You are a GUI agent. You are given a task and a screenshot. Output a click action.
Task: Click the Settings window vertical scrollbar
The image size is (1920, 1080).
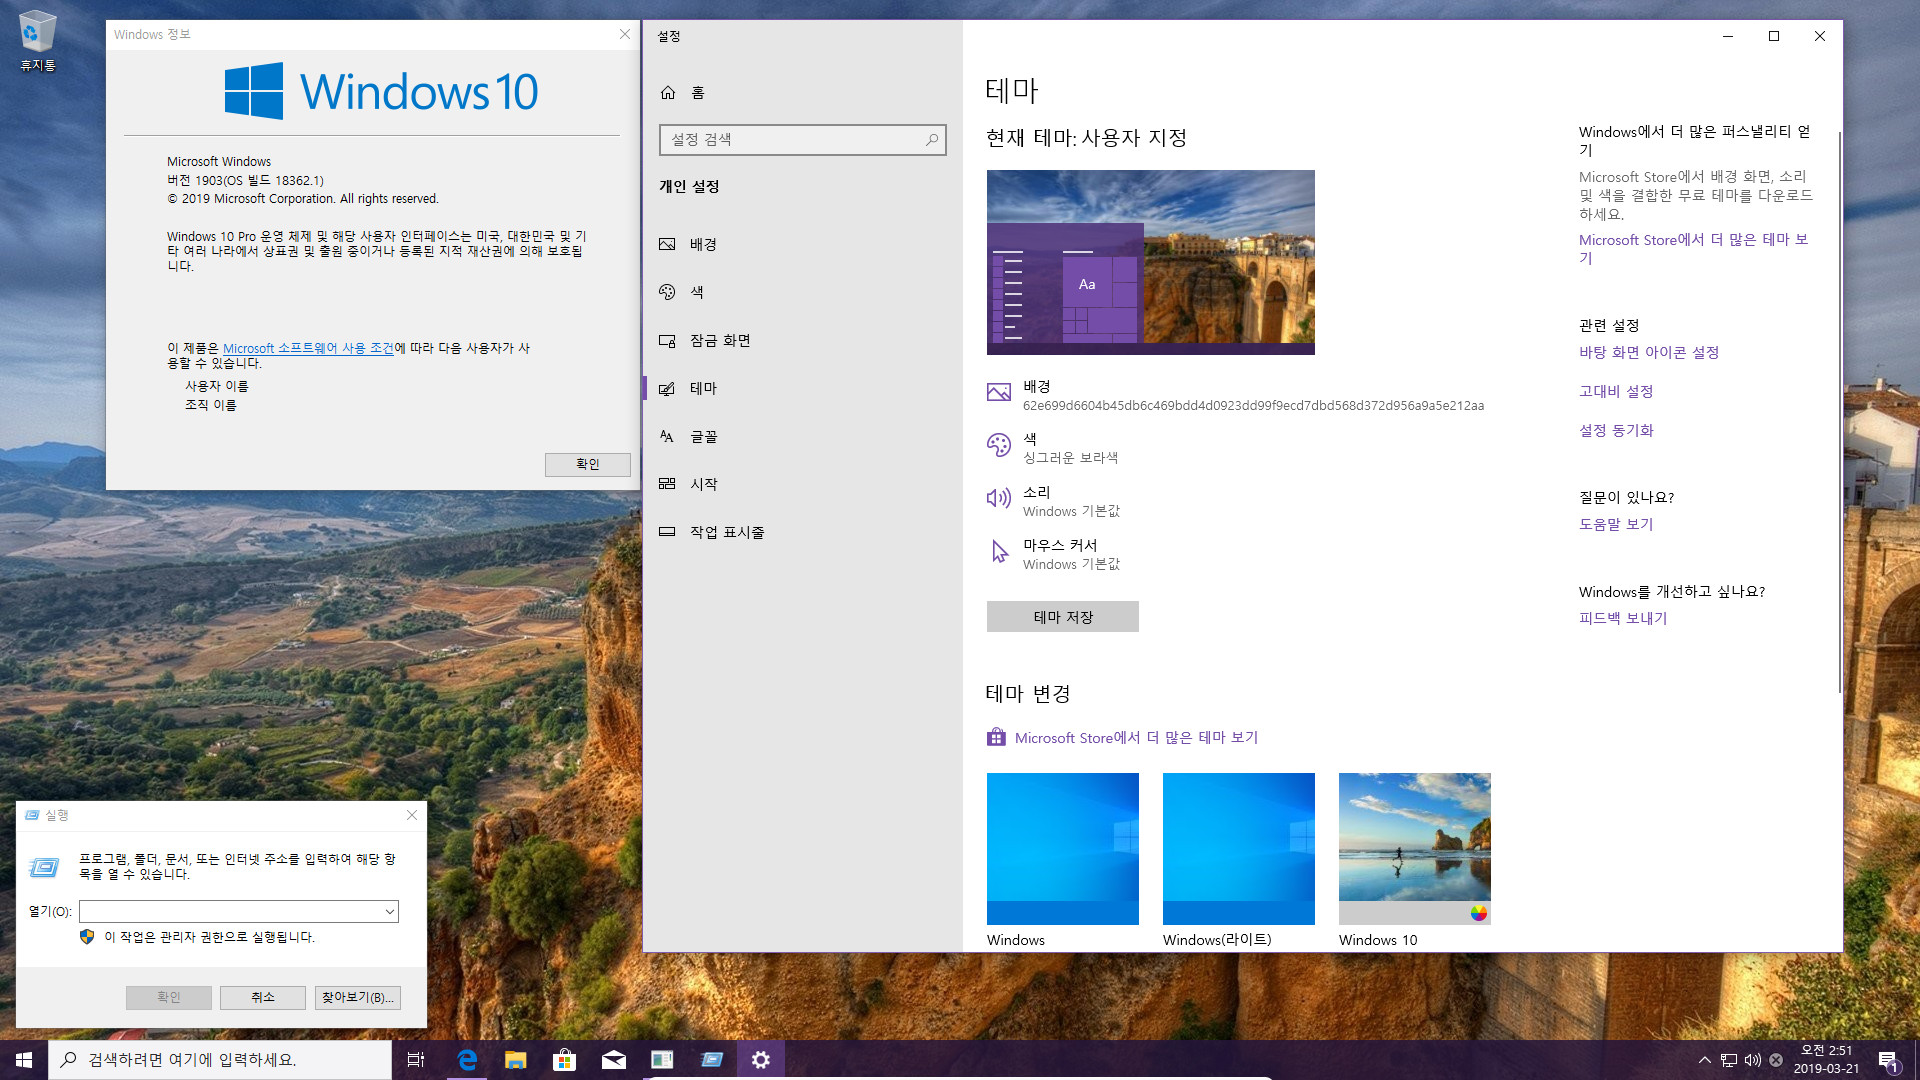1839,410
